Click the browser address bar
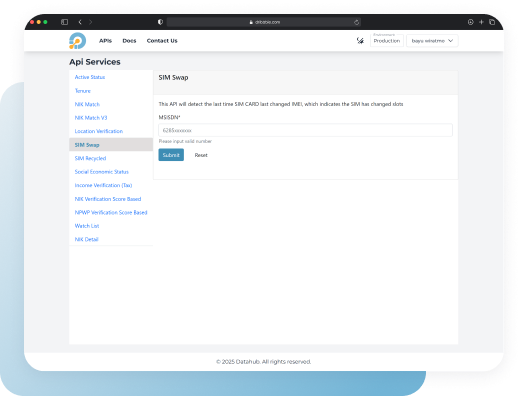The width and height of the screenshot is (522, 396). 264,22
